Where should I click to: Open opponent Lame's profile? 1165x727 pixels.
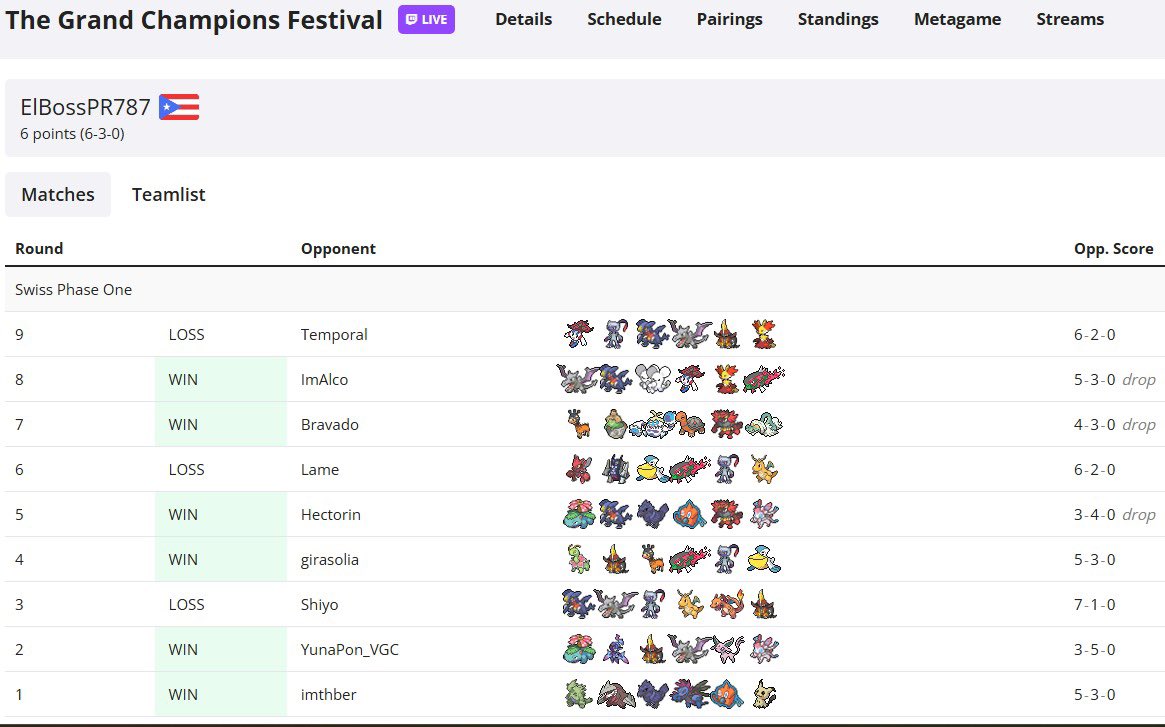coord(319,470)
